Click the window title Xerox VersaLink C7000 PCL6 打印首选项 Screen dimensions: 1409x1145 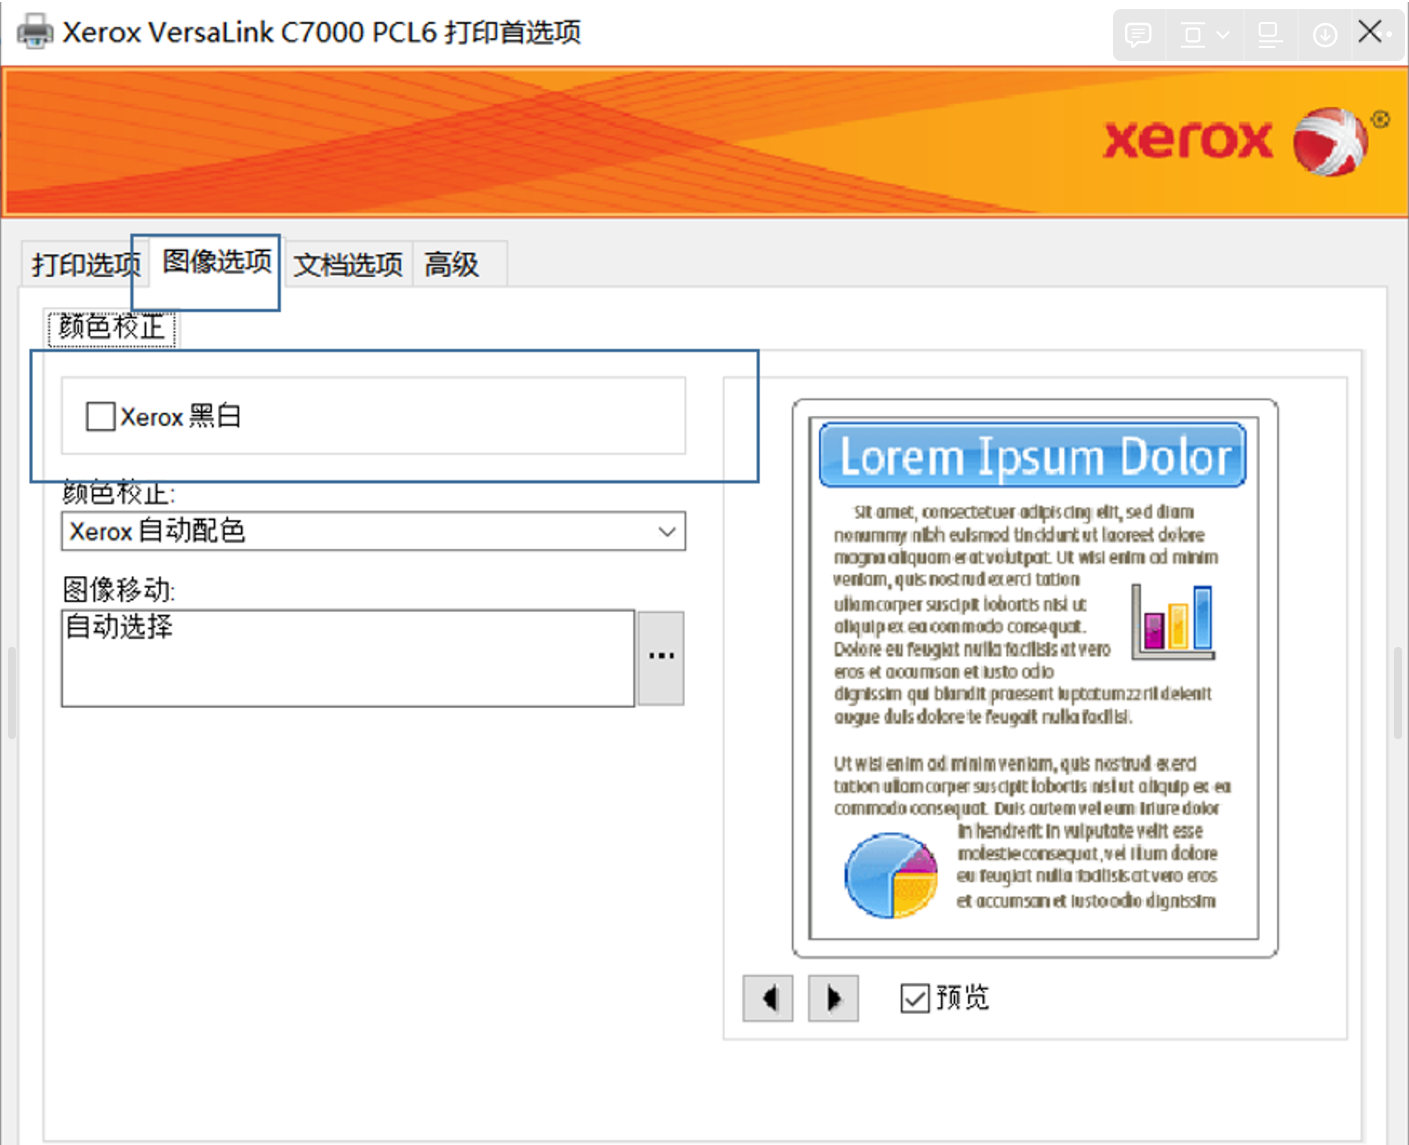tap(321, 32)
